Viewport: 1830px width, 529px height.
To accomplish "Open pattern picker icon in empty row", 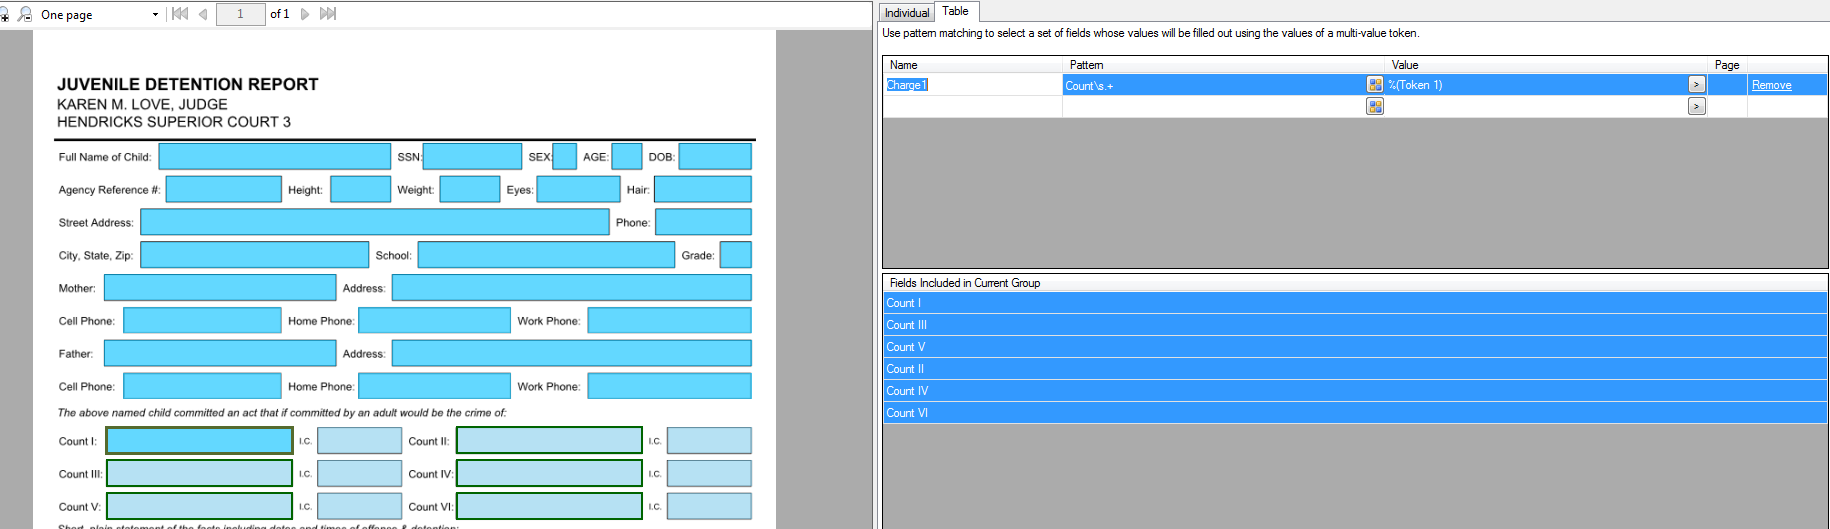I will (1375, 106).
